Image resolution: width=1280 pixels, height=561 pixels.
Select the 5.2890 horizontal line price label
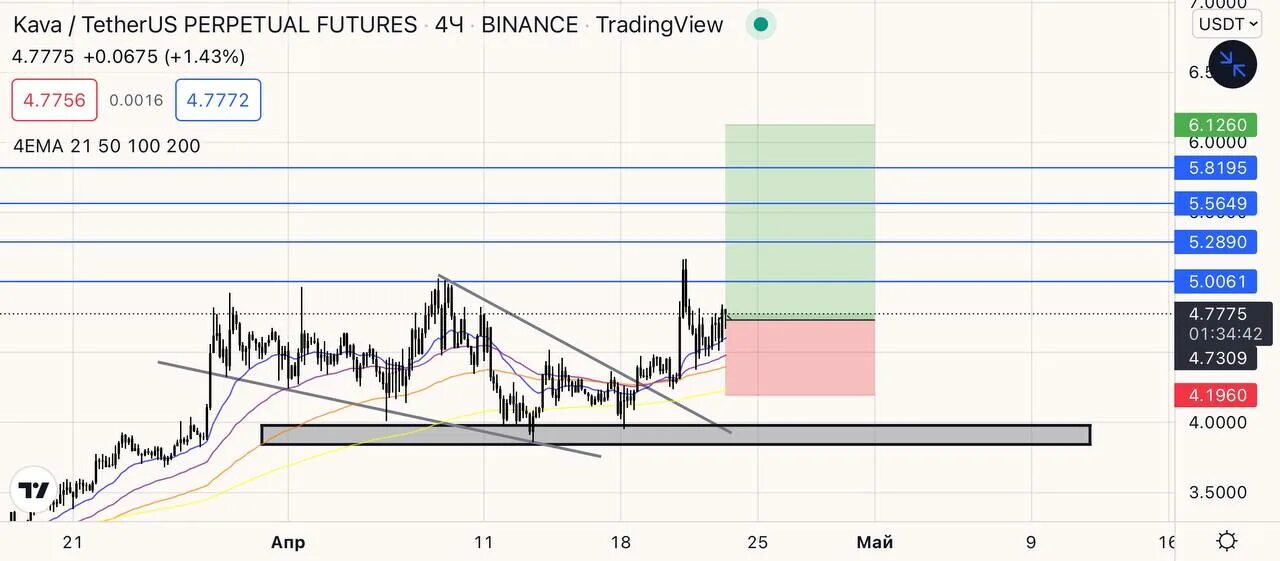pos(1217,242)
